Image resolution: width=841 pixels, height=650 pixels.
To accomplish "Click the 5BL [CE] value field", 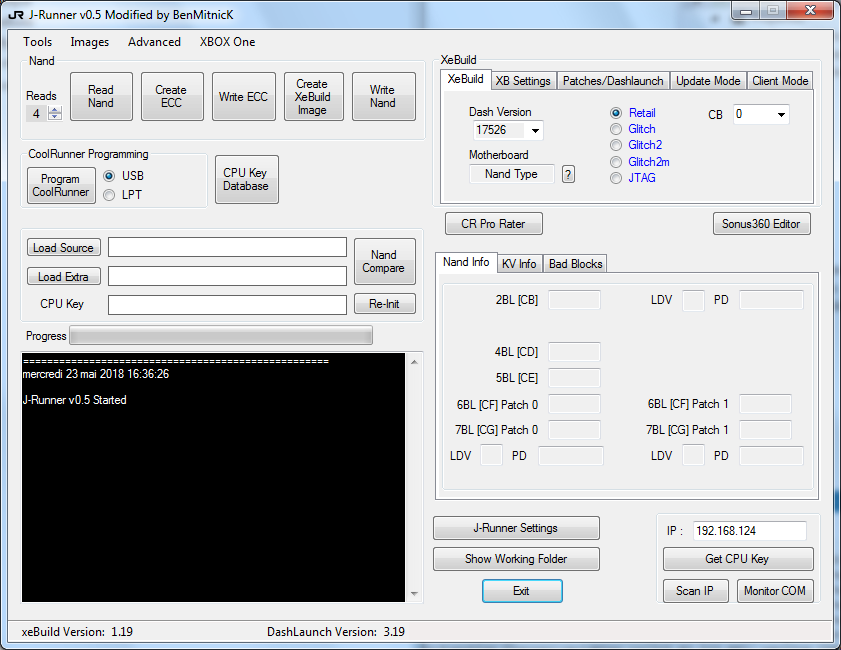I will 574,378.
